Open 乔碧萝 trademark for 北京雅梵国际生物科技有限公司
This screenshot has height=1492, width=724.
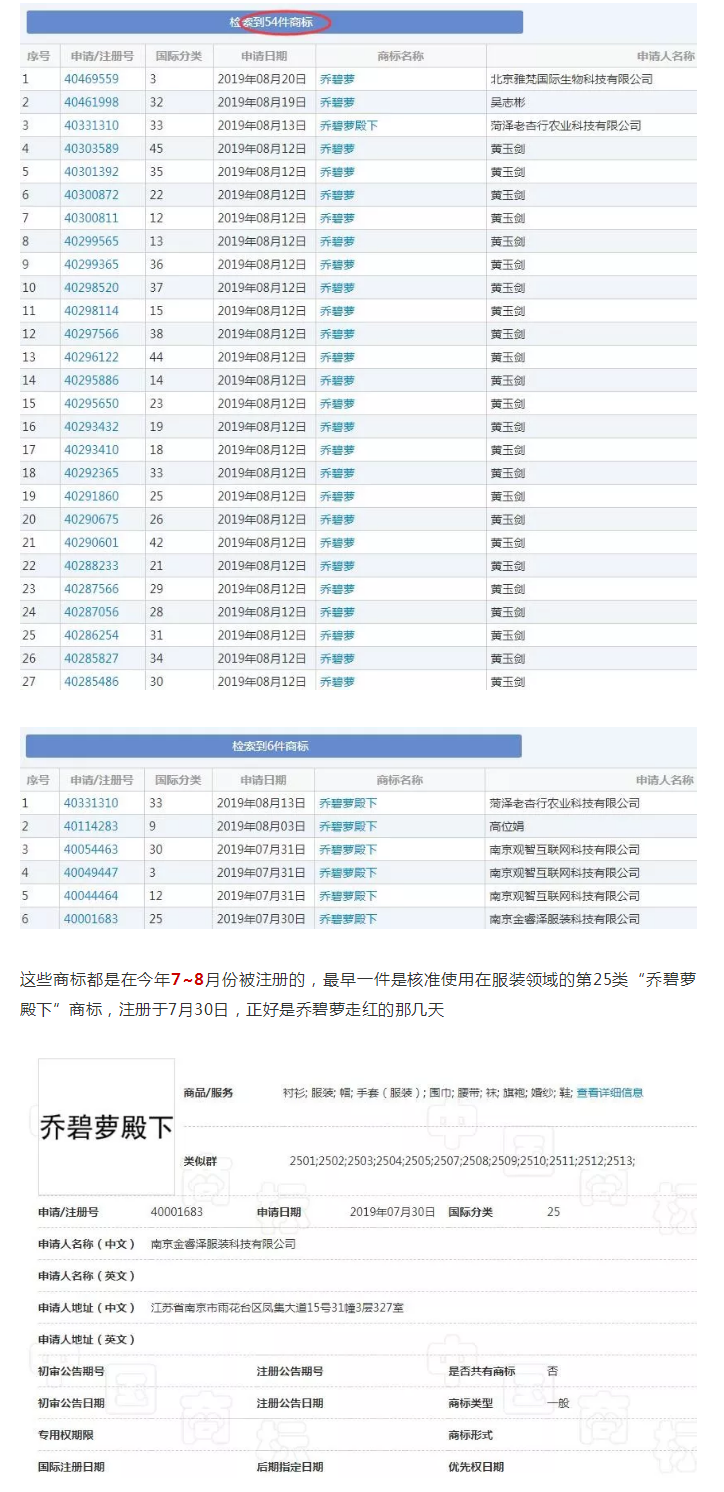(x=337, y=79)
